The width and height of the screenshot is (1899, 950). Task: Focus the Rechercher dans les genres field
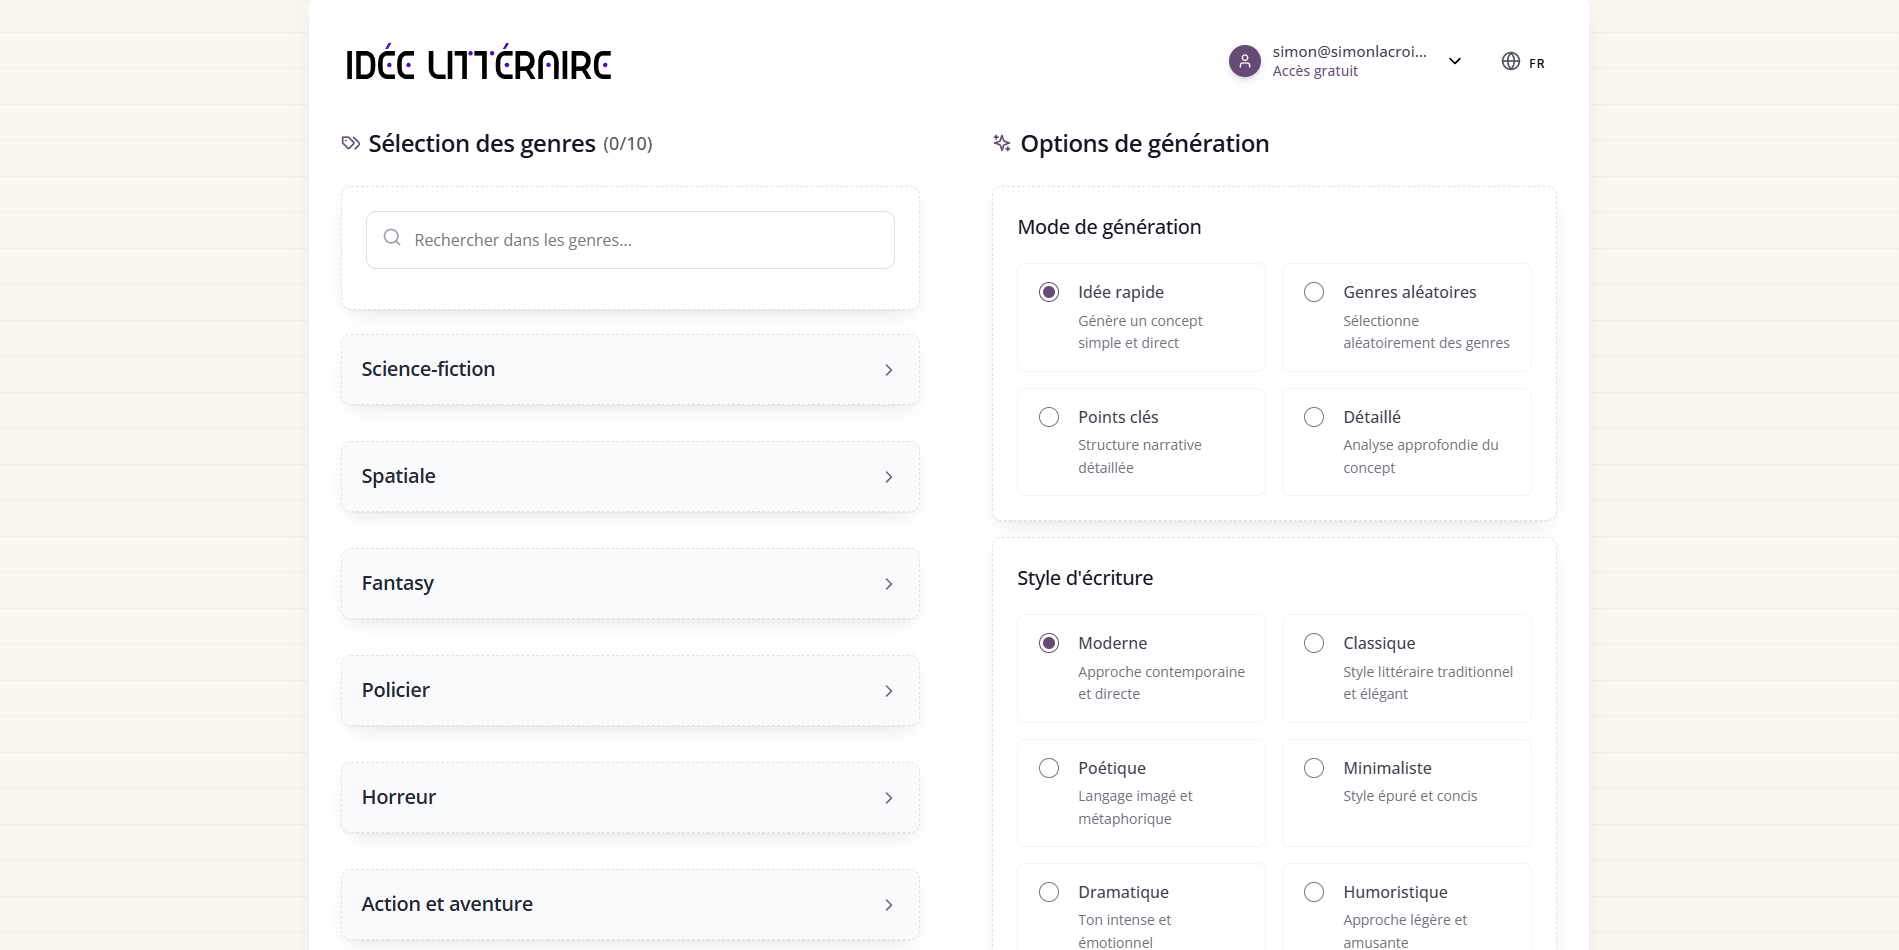[x=630, y=240]
